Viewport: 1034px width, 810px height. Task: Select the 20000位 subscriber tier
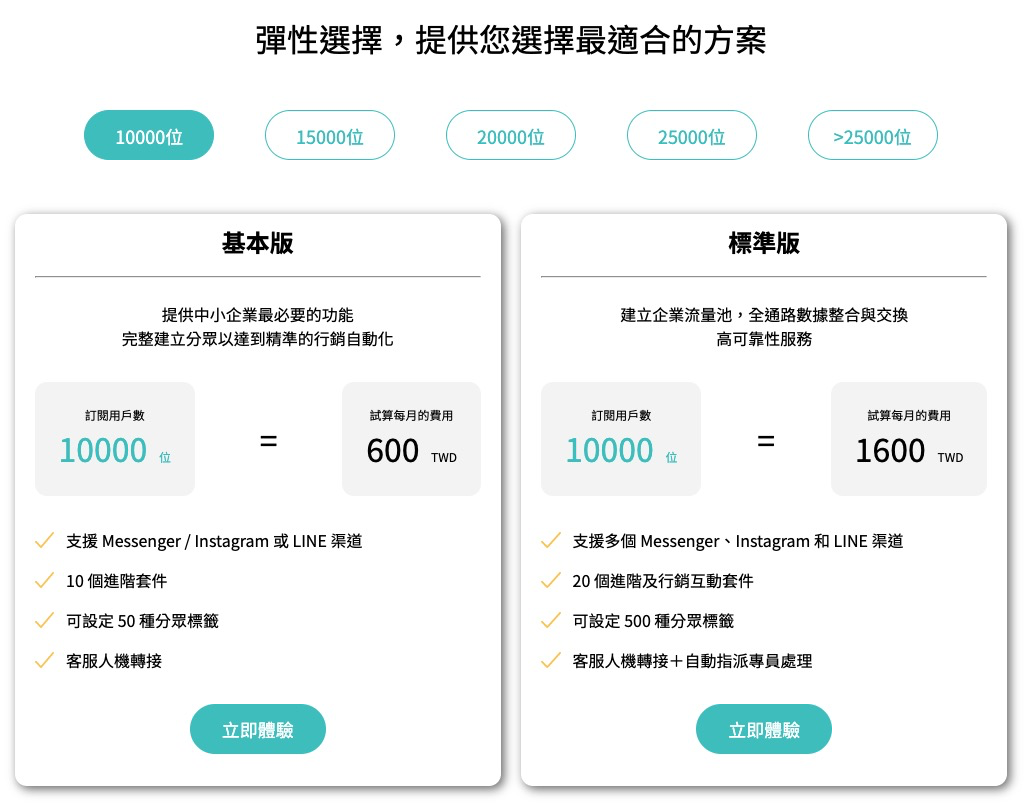pos(511,135)
